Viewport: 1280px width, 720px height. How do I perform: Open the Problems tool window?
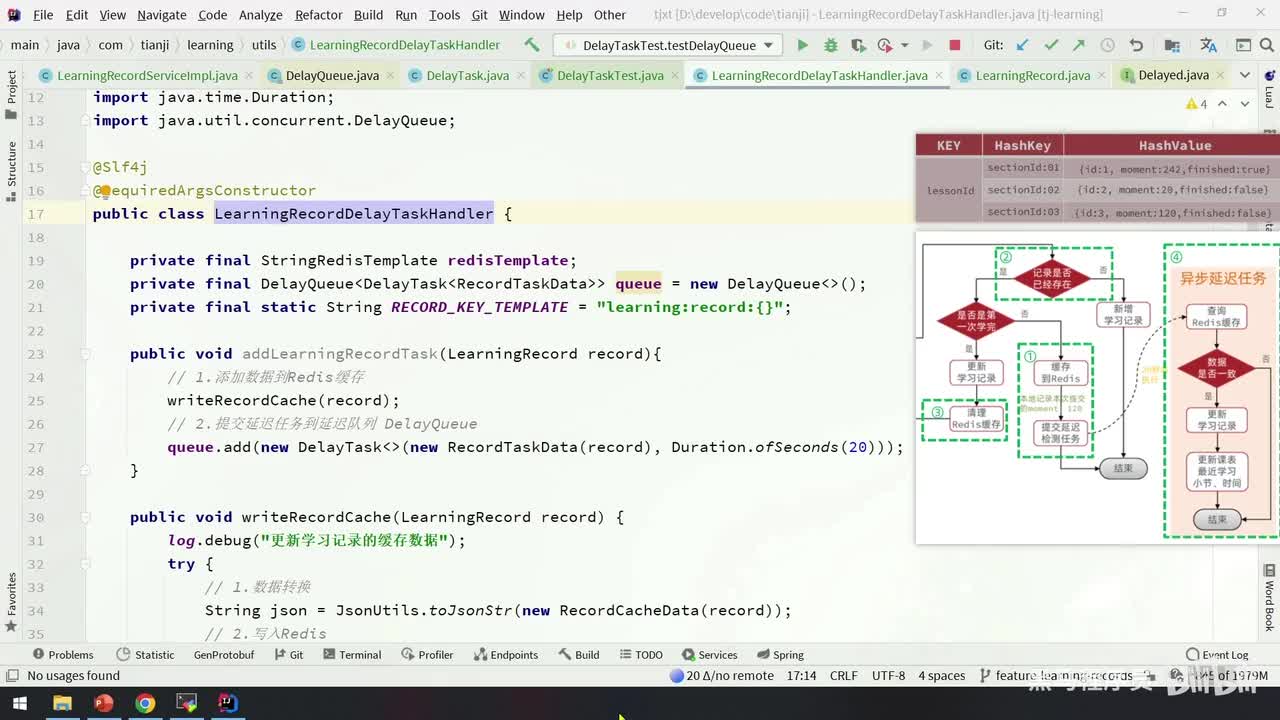click(63, 655)
